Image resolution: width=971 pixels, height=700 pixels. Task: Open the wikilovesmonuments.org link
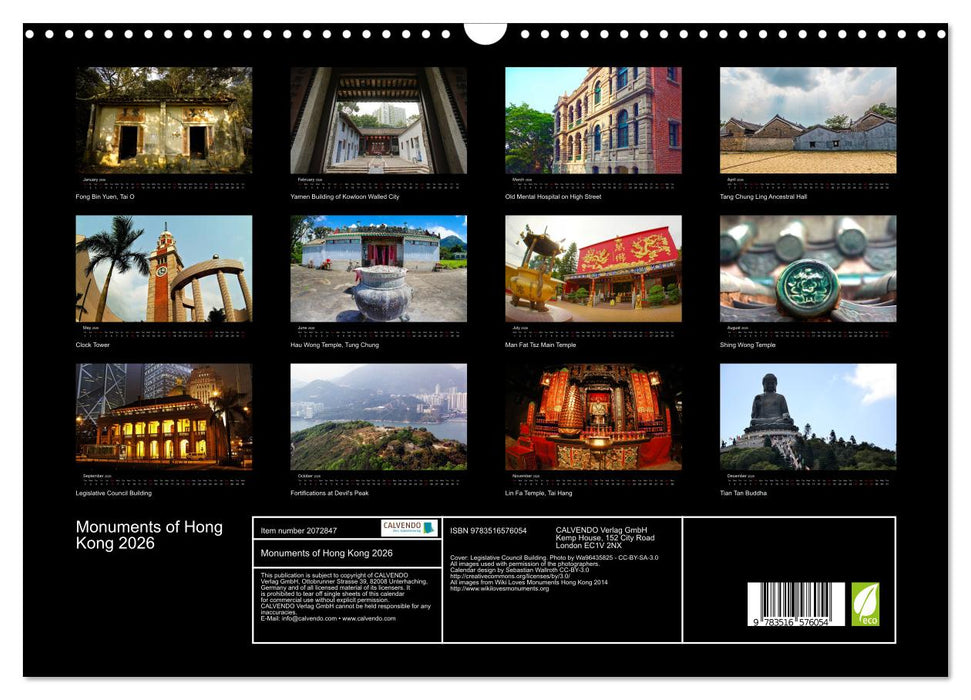[499, 589]
